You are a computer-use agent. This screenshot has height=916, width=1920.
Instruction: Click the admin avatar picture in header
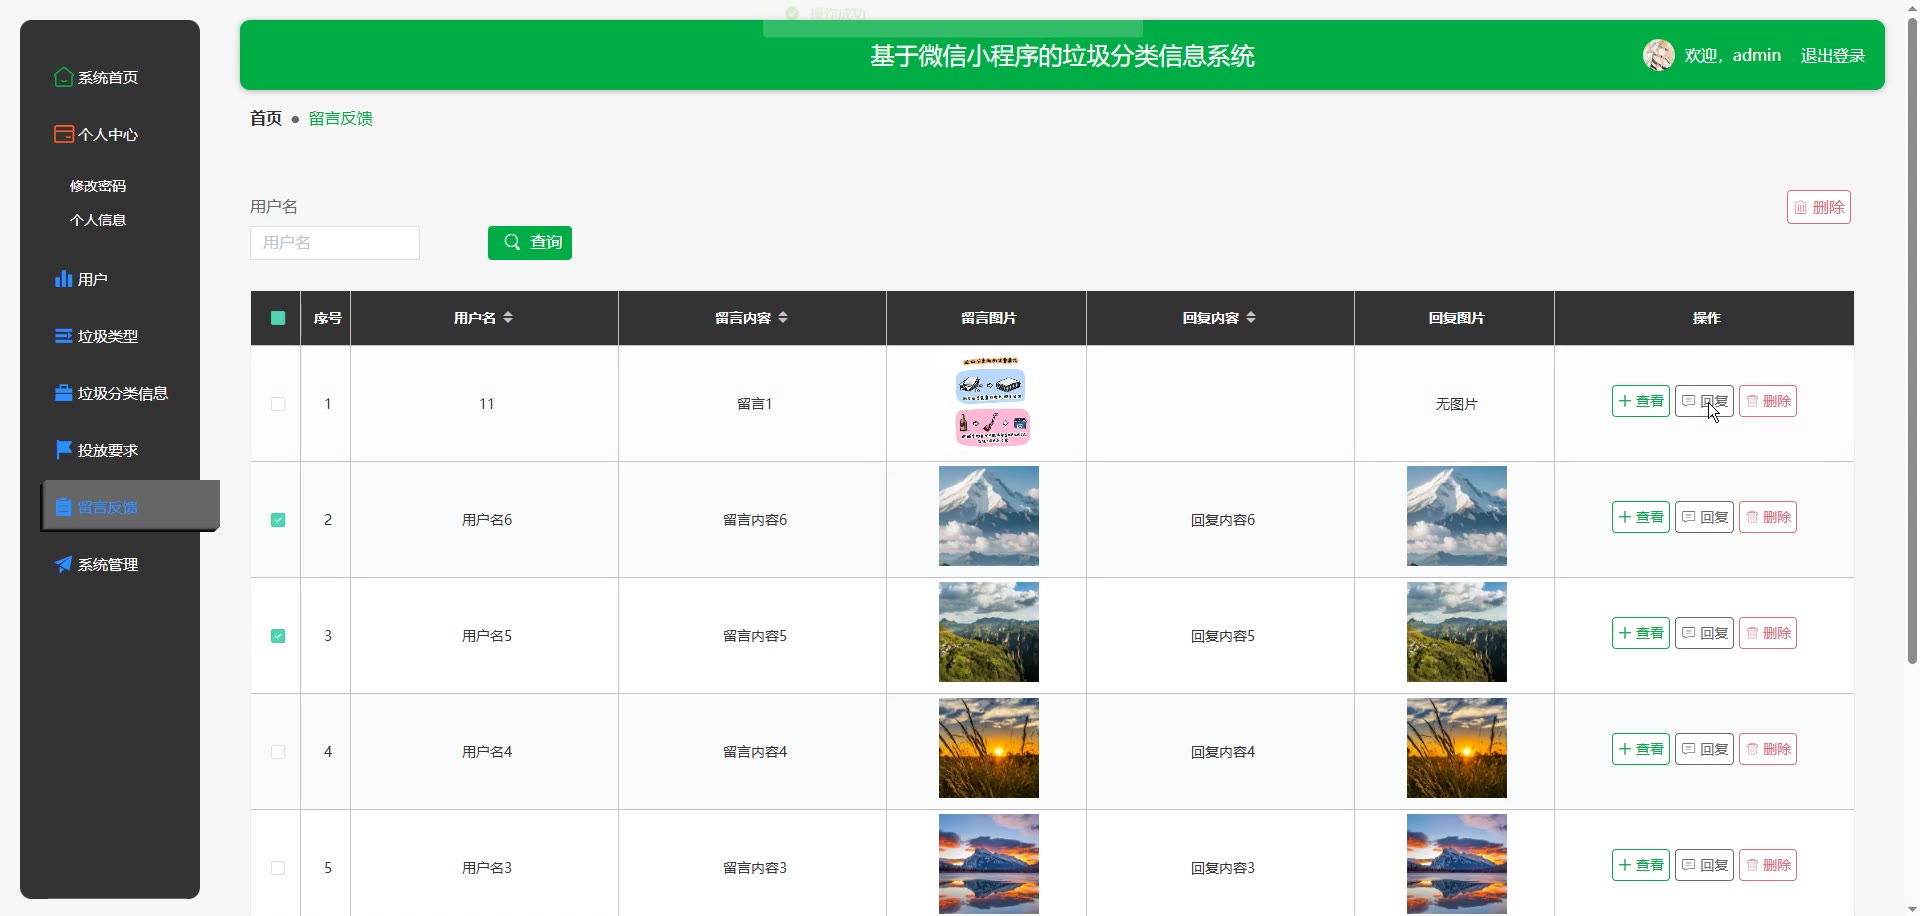1658,55
